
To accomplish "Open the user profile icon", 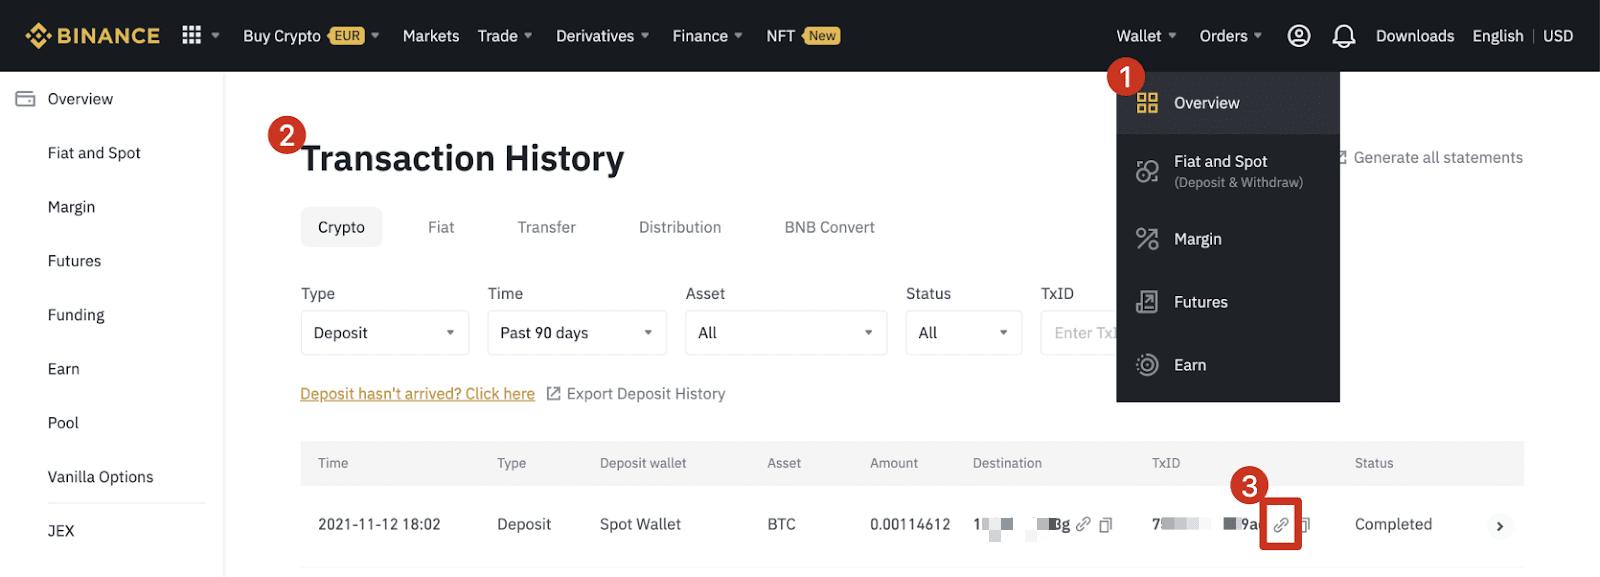I will tap(1299, 36).
